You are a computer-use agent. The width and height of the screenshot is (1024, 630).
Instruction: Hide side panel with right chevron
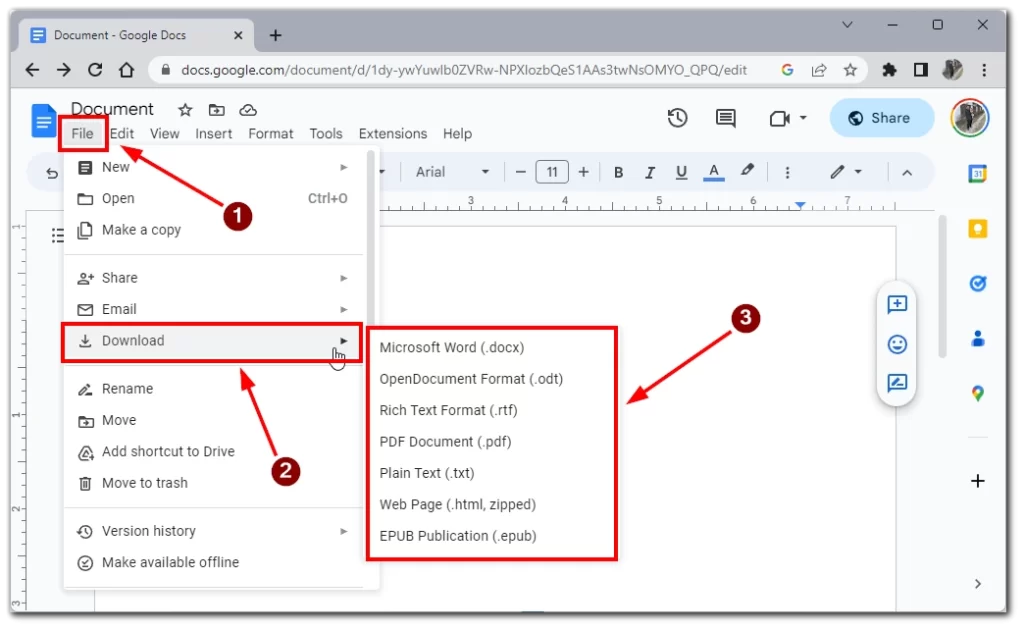point(977,584)
